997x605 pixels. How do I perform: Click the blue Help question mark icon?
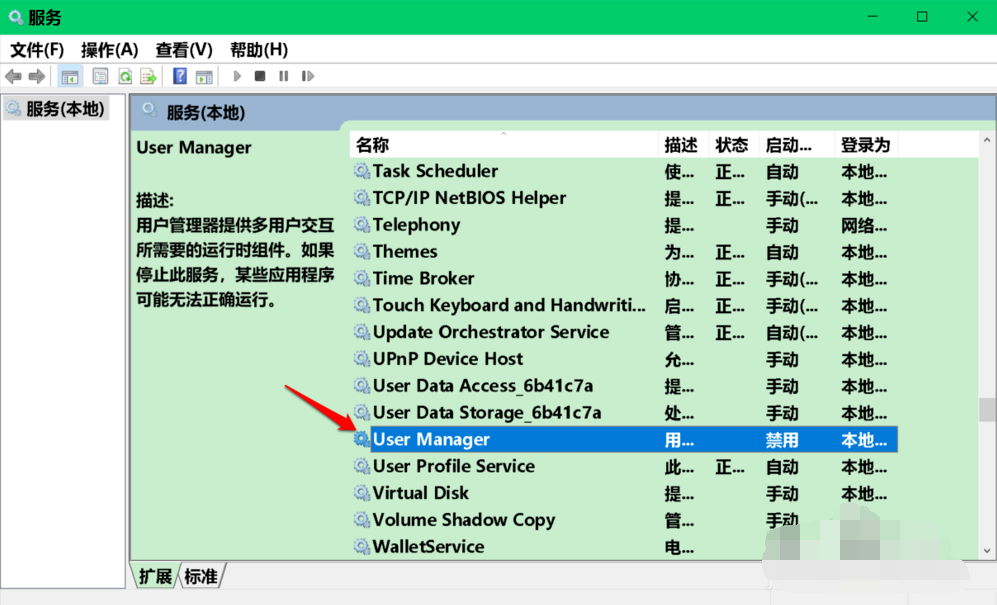pyautogui.click(x=178, y=76)
